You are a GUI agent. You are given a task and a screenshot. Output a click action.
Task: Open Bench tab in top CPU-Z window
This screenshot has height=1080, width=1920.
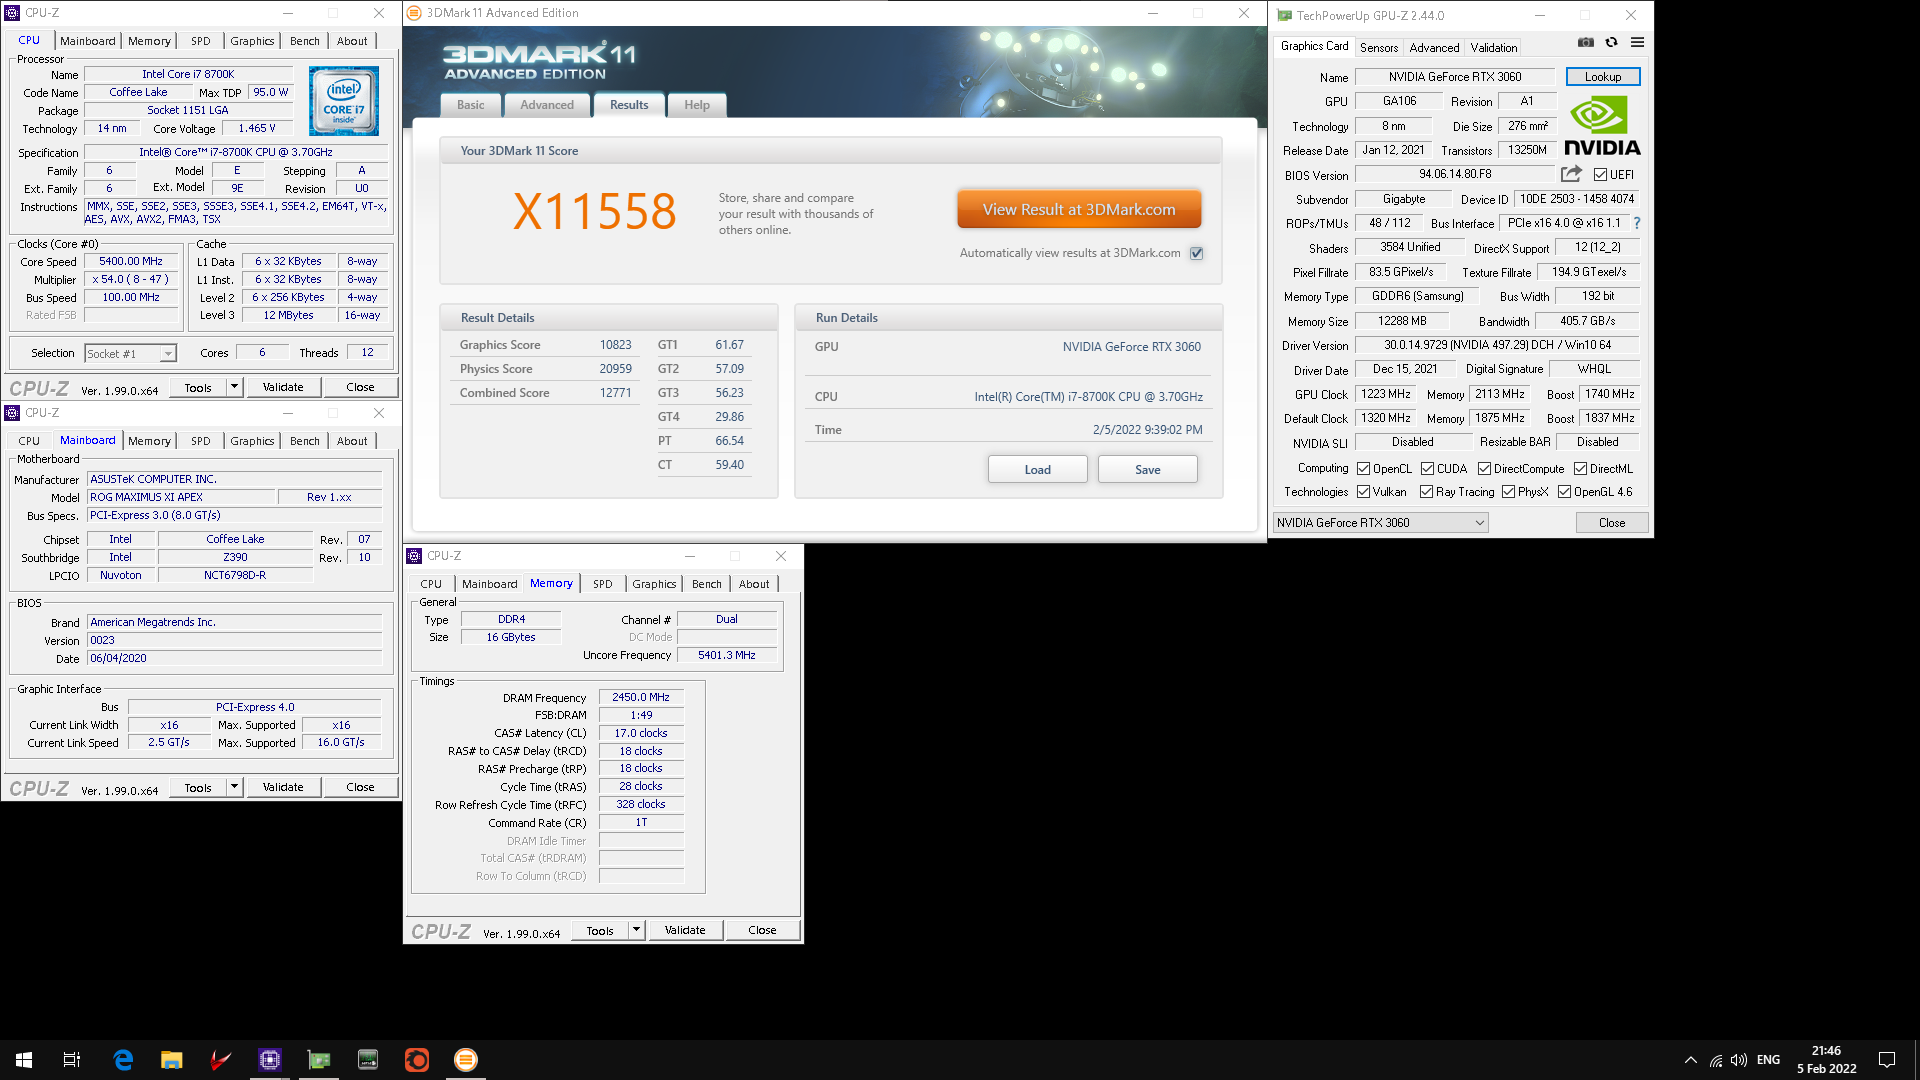[x=305, y=41]
